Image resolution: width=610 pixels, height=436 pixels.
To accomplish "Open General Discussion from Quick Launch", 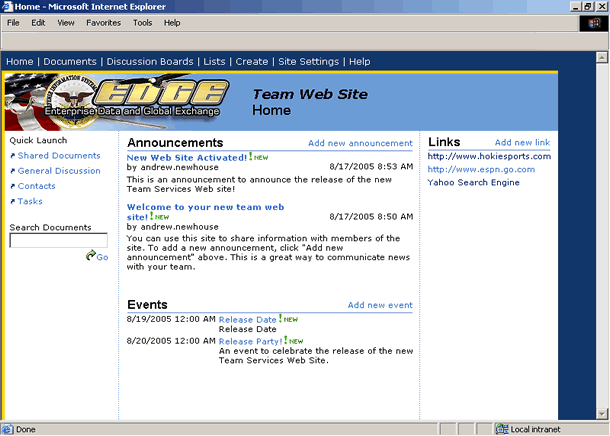I will pyautogui.click(x=59, y=171).
